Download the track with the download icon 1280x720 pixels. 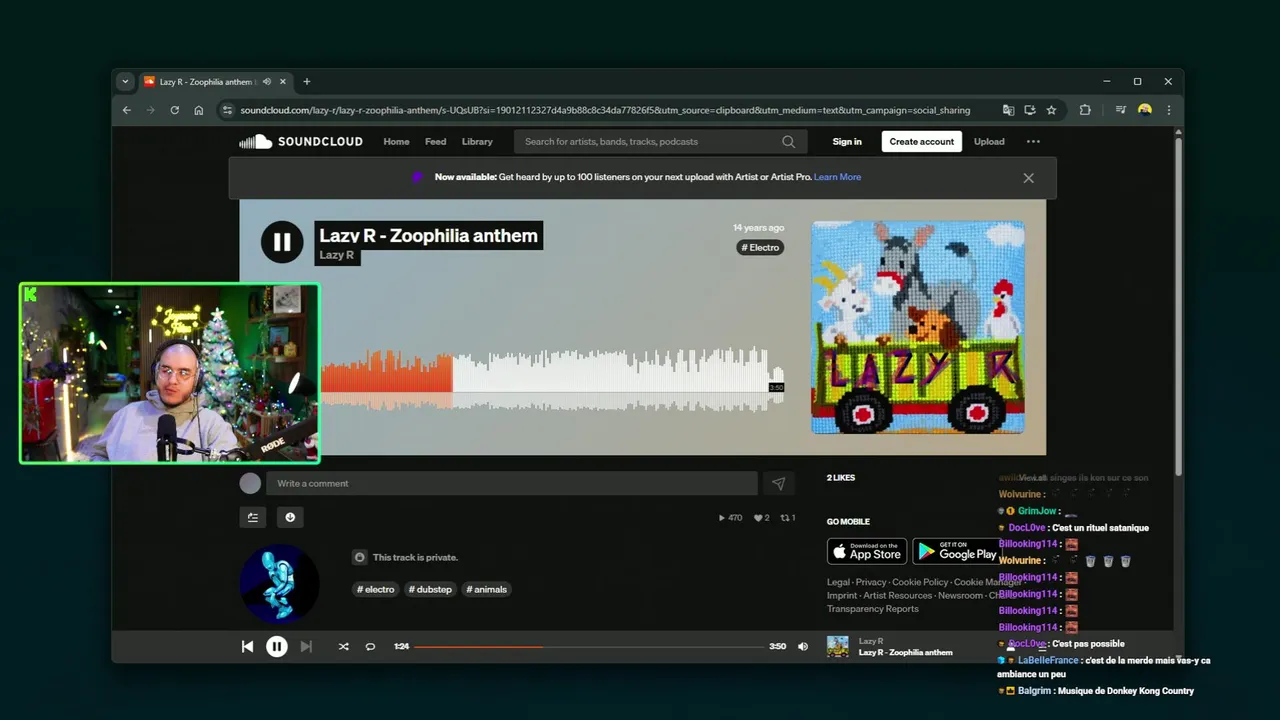point(290,517)
